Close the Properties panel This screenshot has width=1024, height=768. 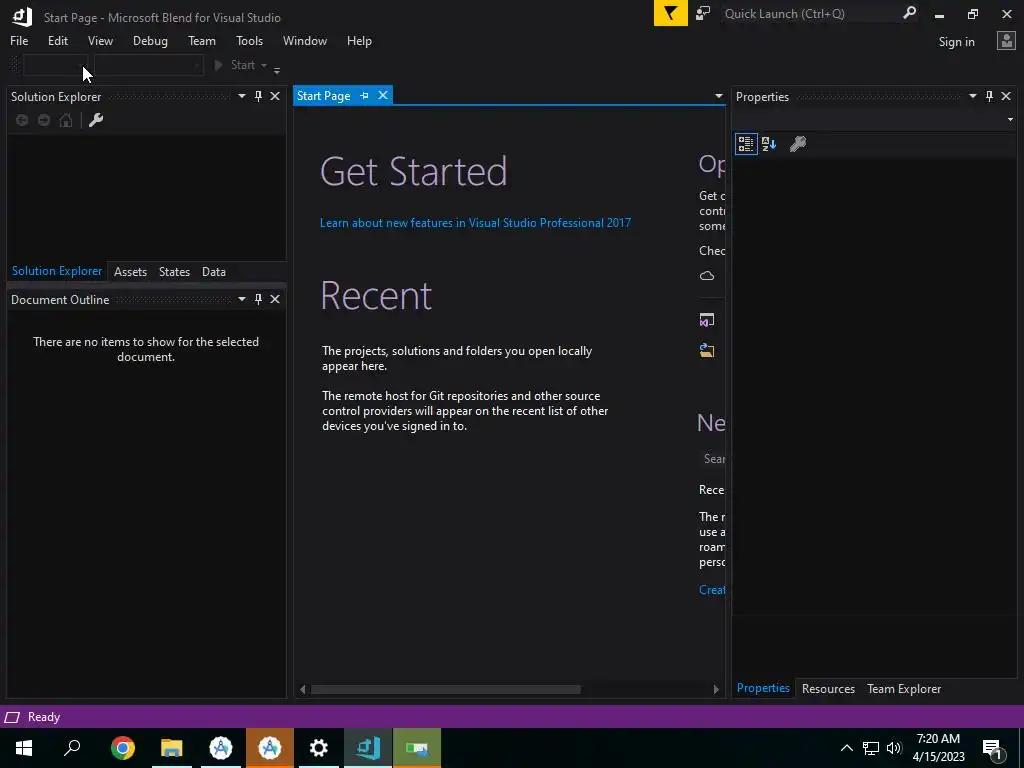(x=1006, y=97)
